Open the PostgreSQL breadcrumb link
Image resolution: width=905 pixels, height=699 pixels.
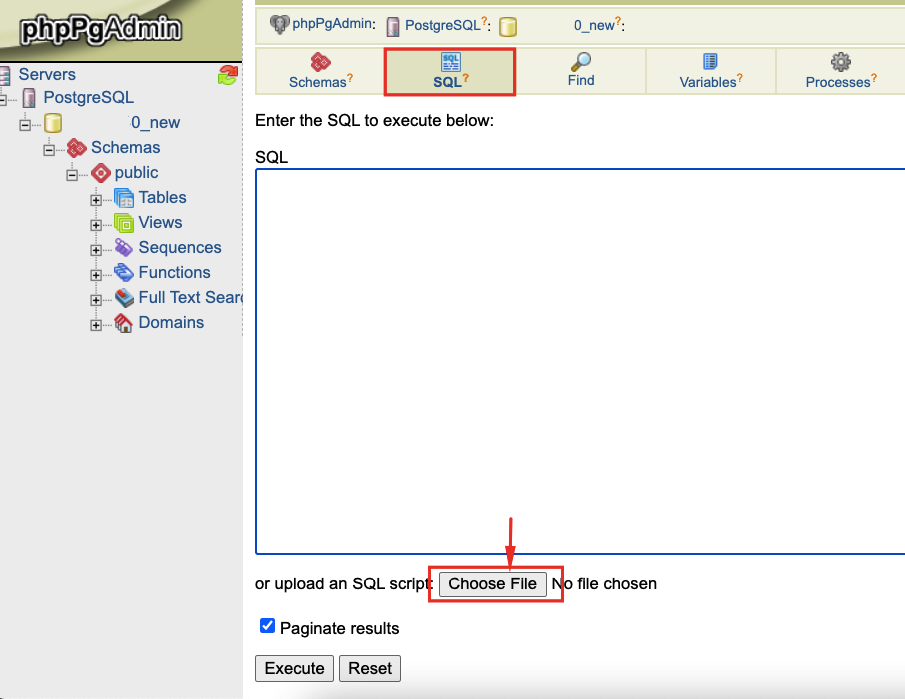(443, 25)
